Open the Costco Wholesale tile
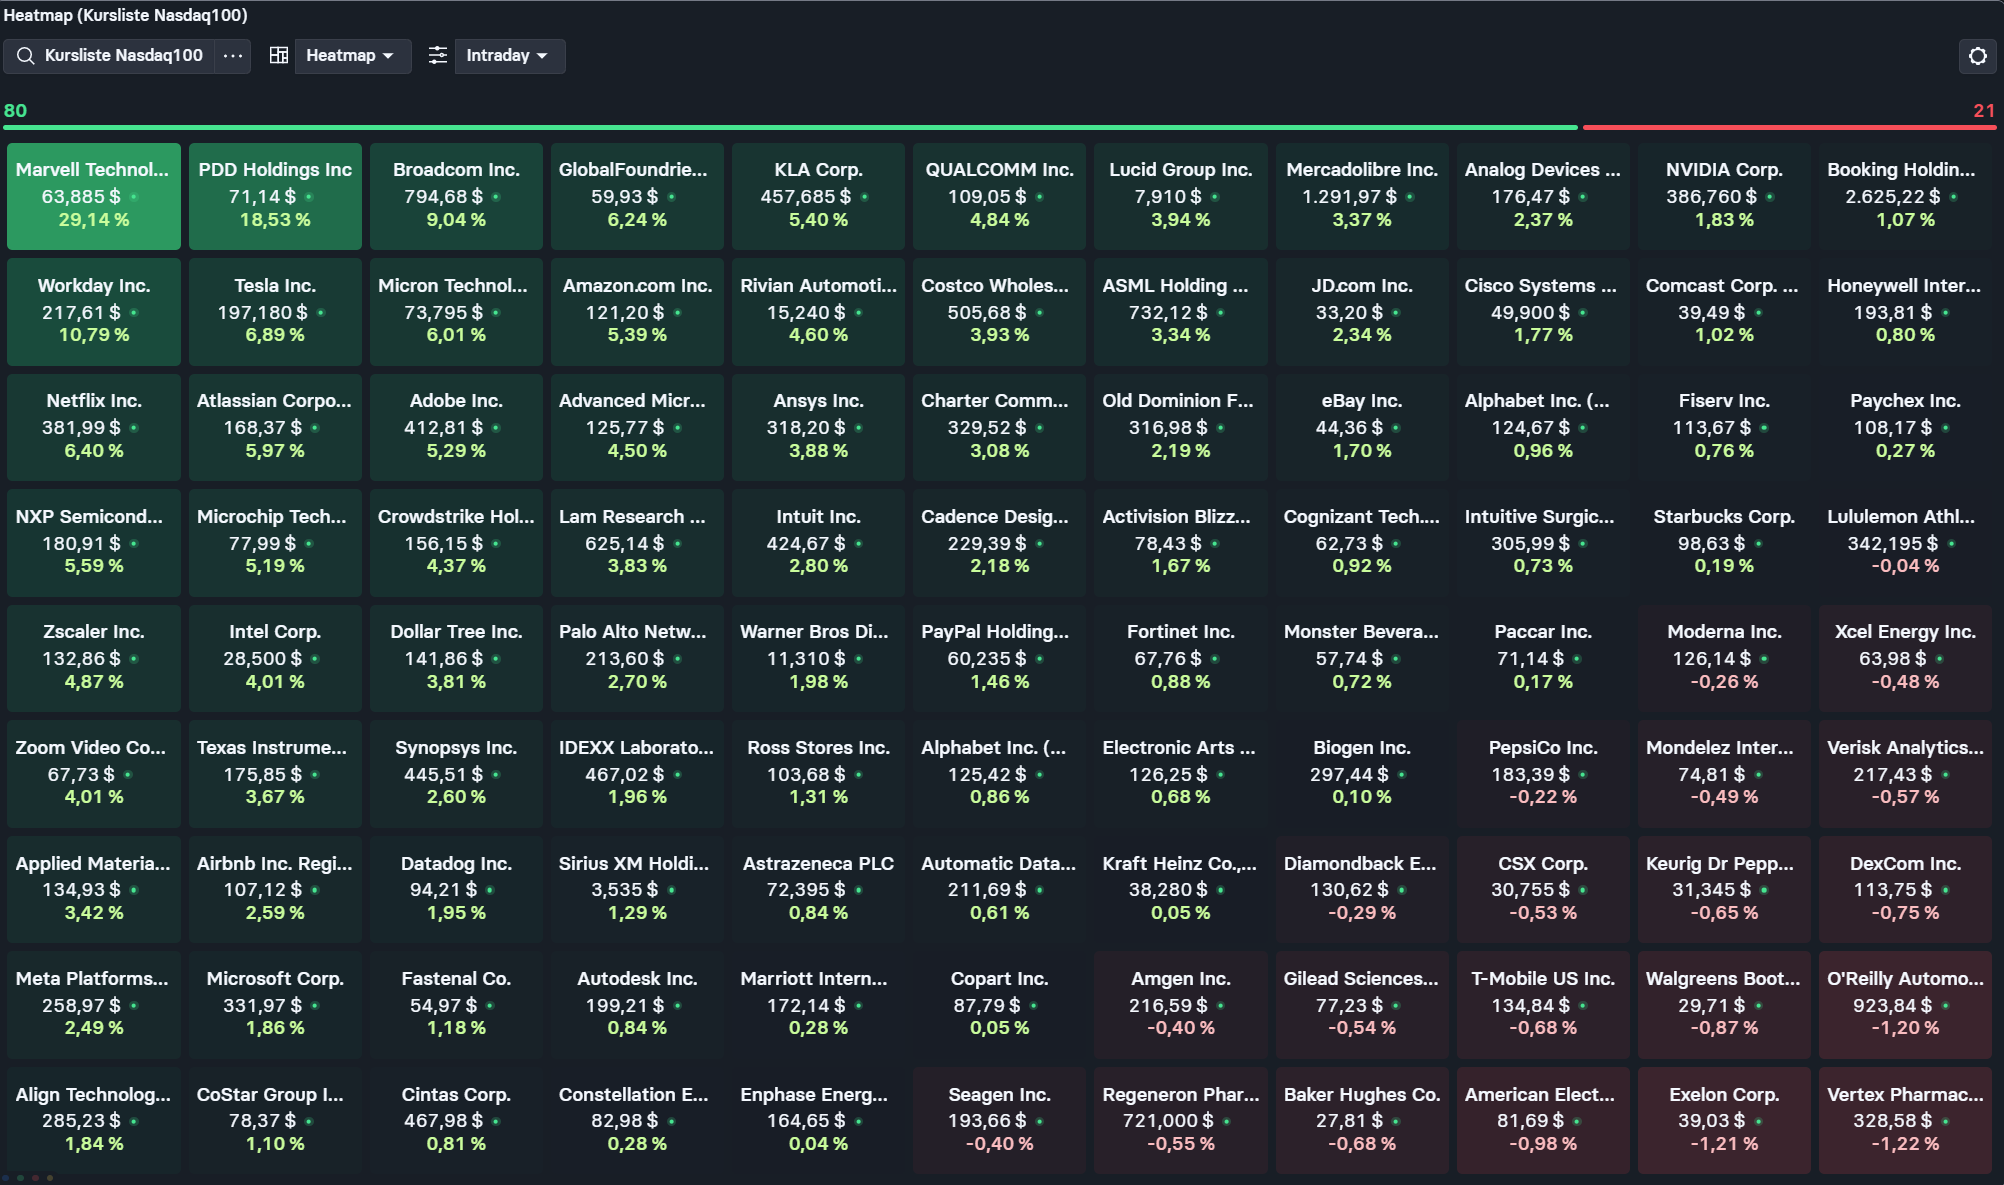This screenshot has width=2004, height=1185. tap(999, 312)
